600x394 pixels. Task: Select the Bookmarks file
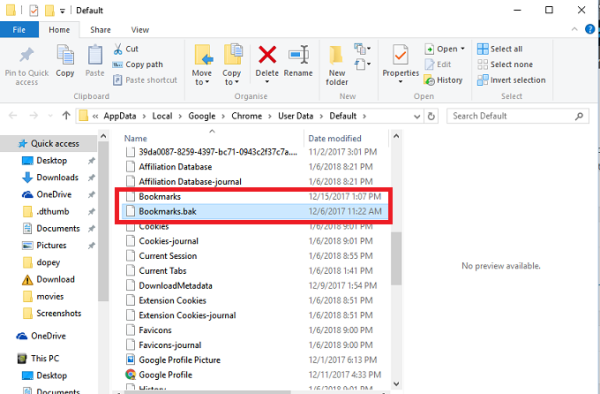click(x=254, y=197)
